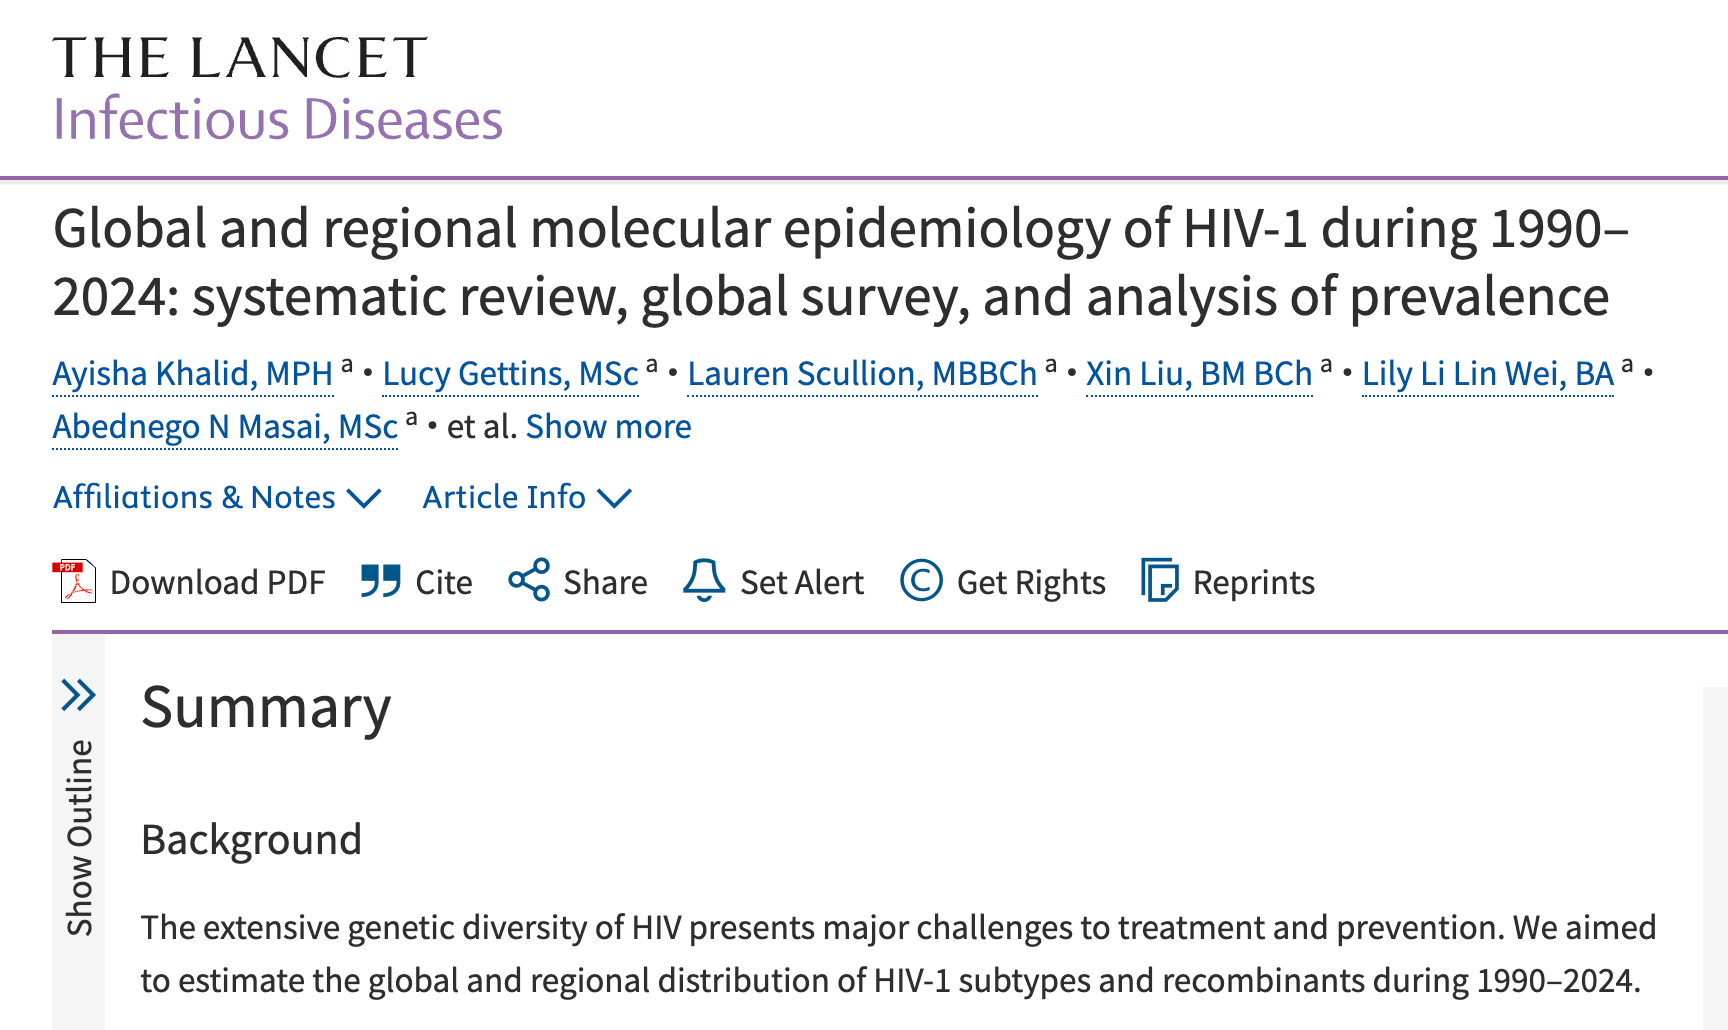
Task: Expand Affiliations & Notes section
Action: [218, 497]
